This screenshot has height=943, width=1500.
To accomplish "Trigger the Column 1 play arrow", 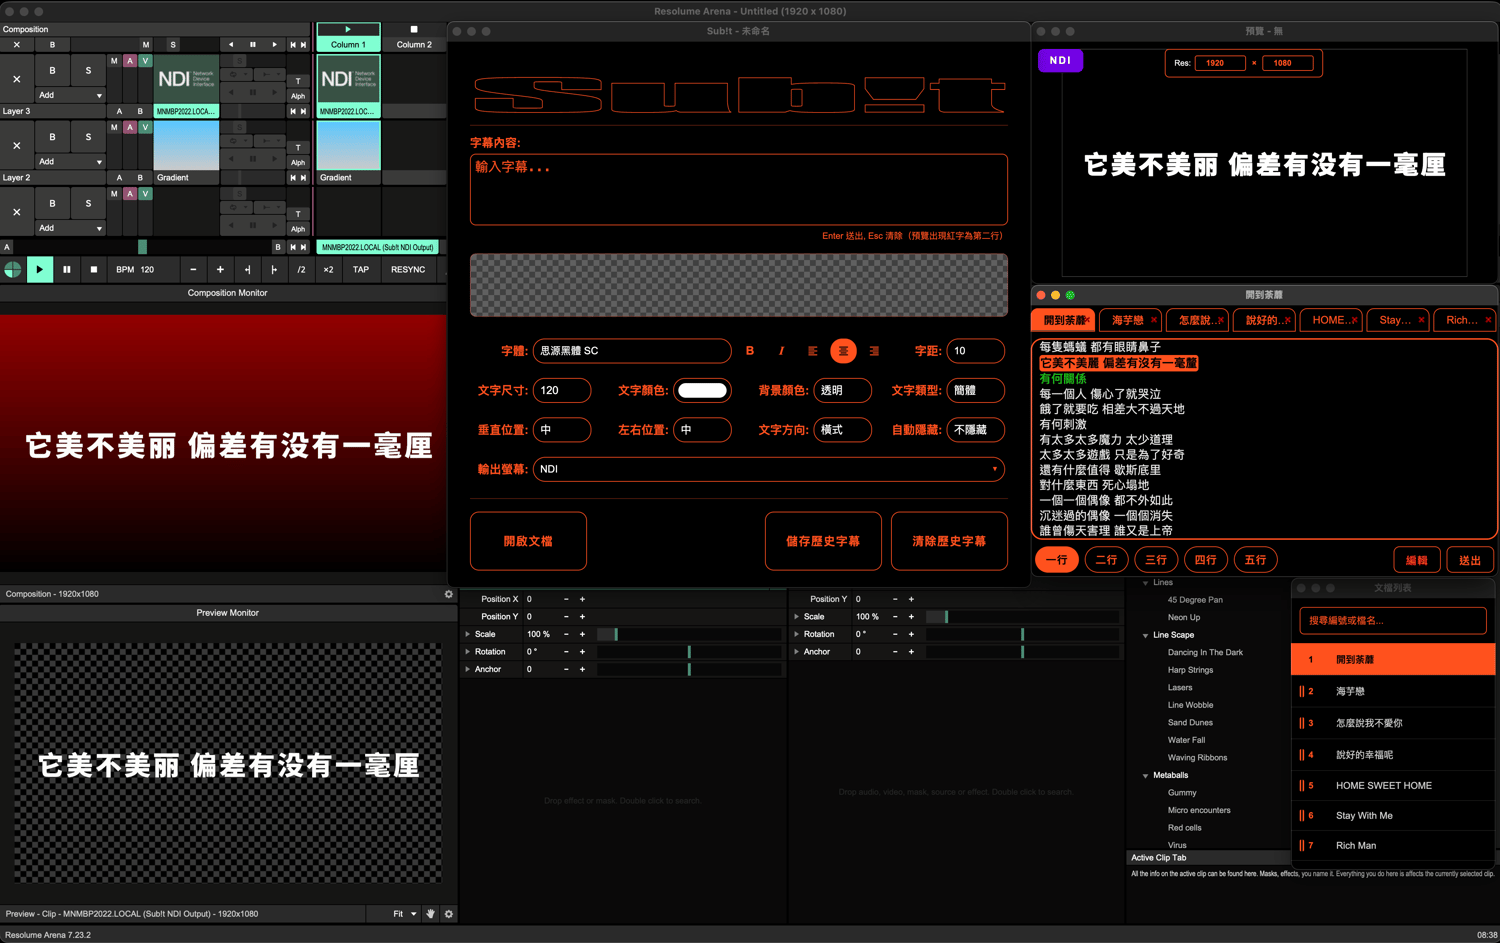I will pyautogui.click(x=348, y=30).
